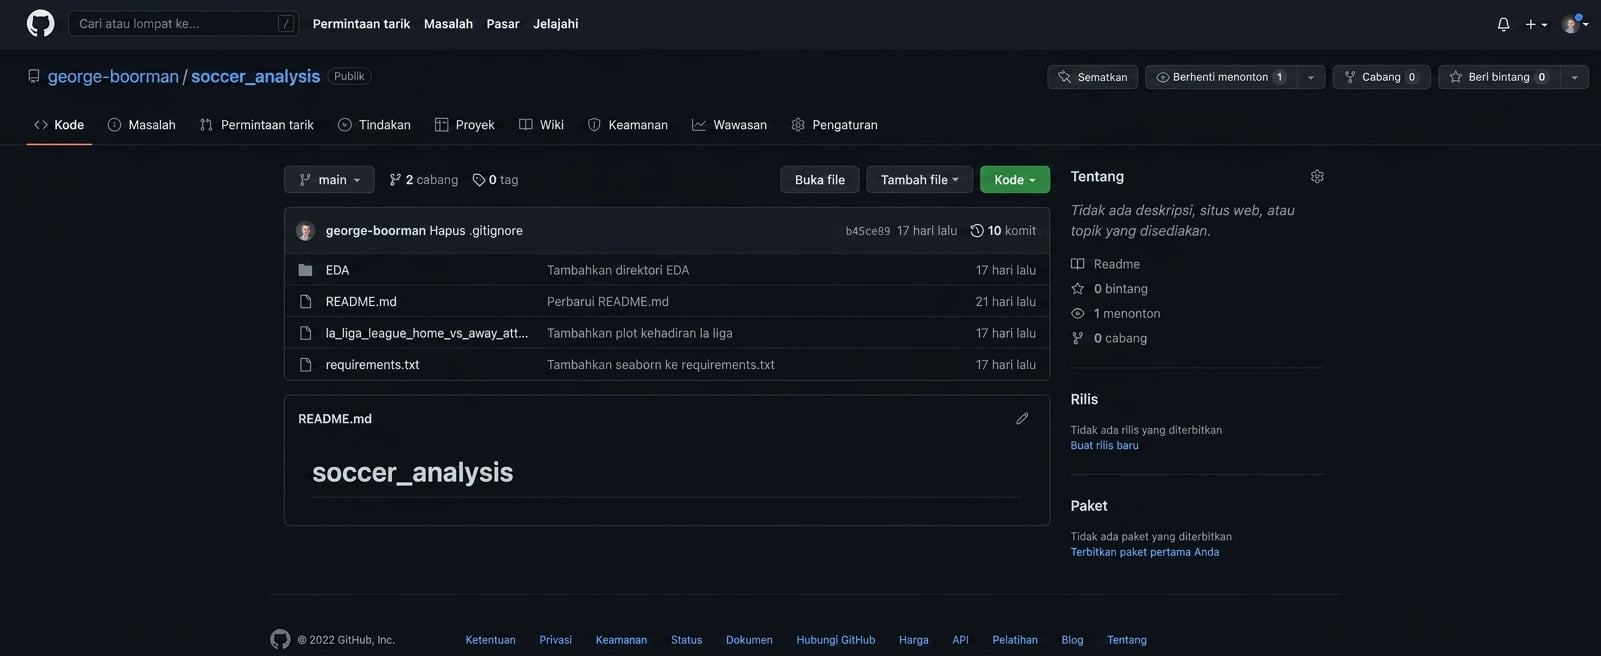Open Permintaan tarik in top navigation
This screenshot has height=656, width=1601.
pyautogui.click(x=361, y=24)
